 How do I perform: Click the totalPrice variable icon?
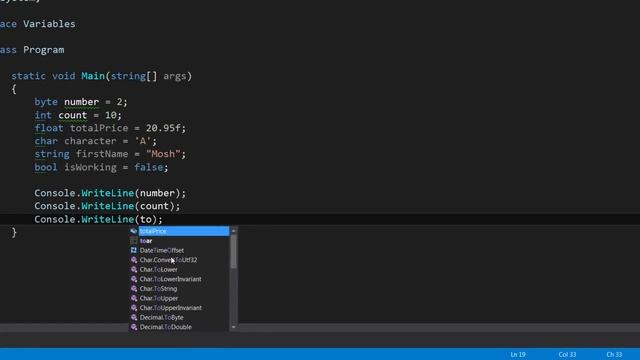[x=133, y=231]
